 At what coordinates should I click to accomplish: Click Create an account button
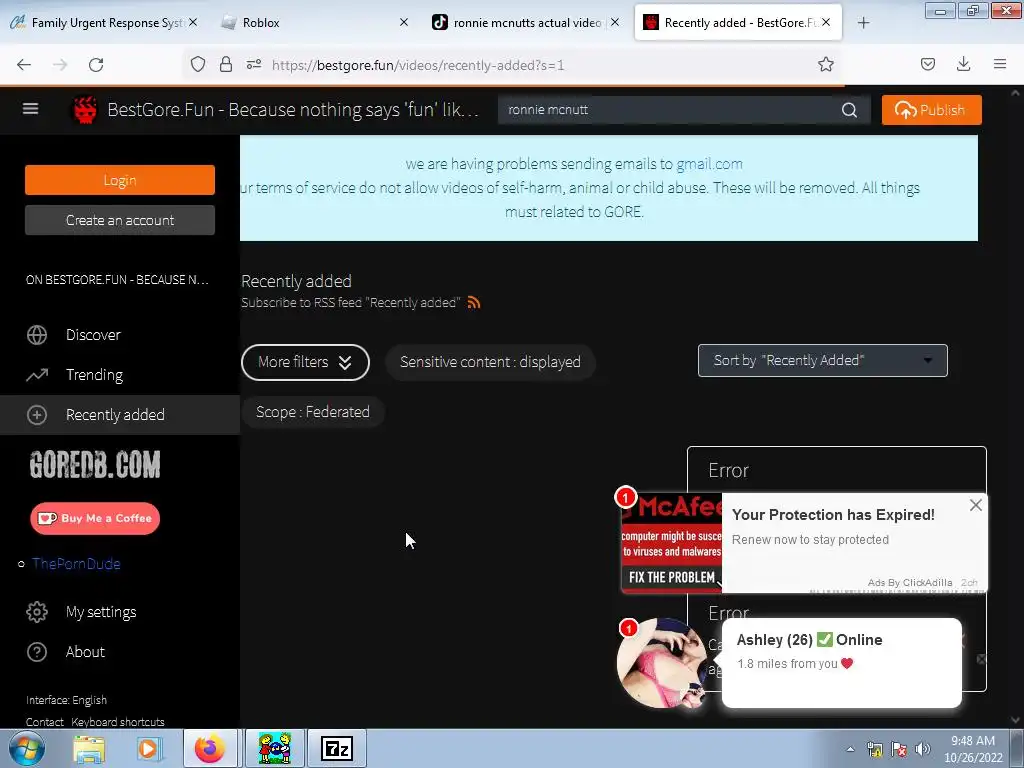(120, 220)
